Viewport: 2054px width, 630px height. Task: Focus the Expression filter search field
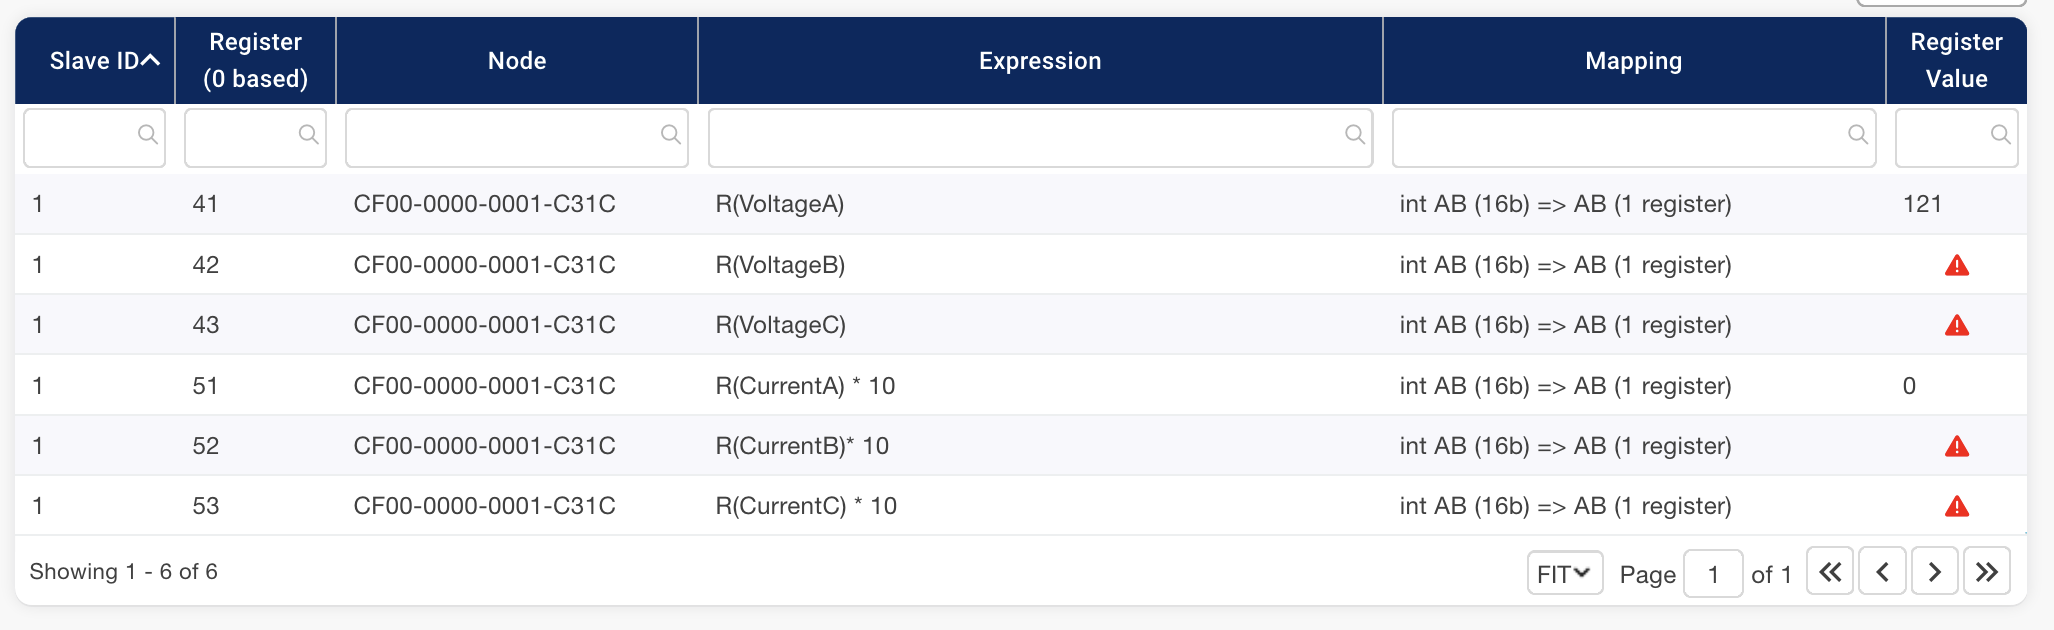pyautogui.click(x=1028, y=138)
